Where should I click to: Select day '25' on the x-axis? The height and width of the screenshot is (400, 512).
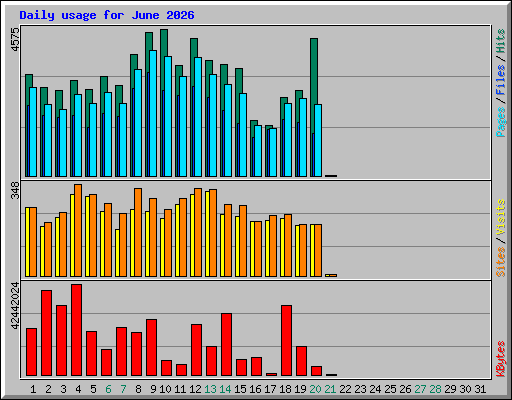(x=390, y=389)
